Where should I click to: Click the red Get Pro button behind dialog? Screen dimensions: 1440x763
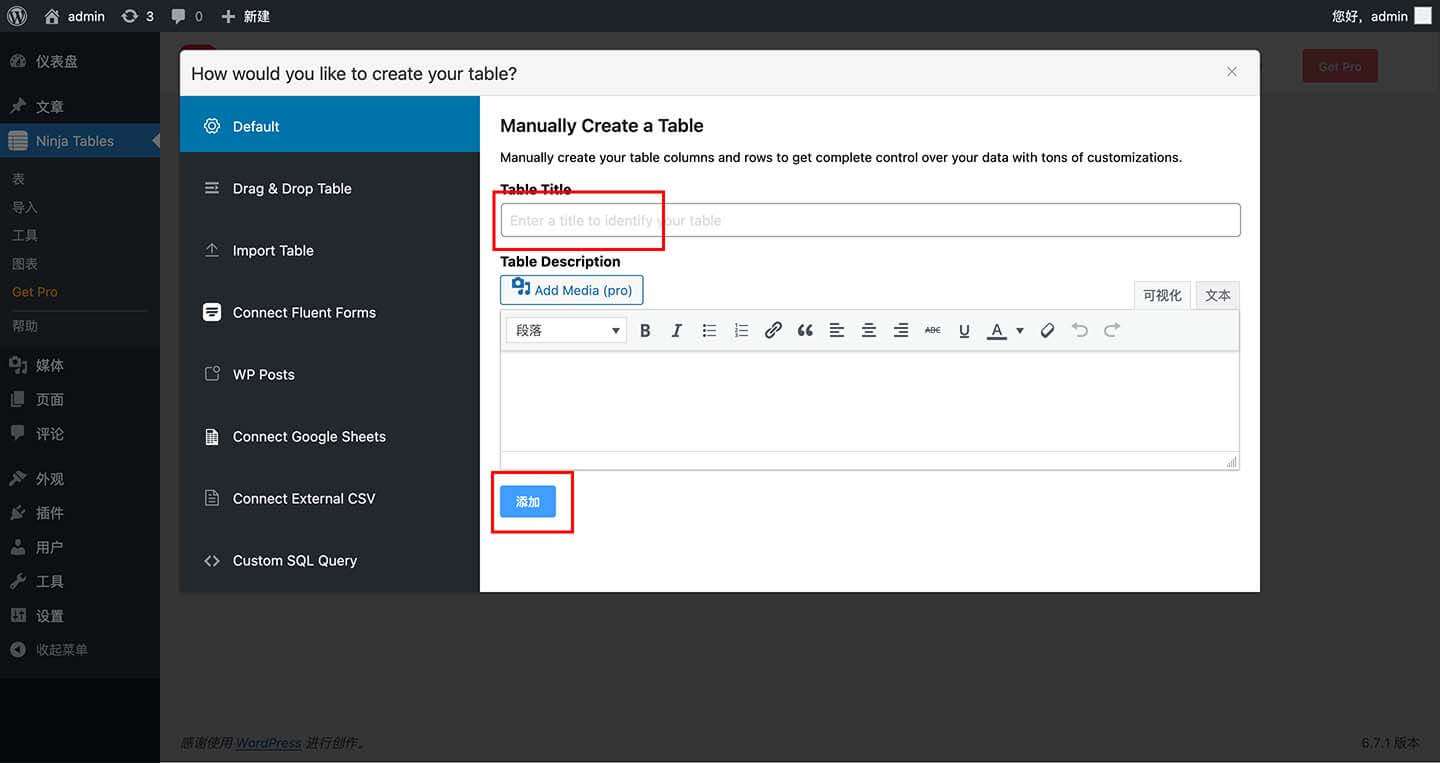(1340, 66)
